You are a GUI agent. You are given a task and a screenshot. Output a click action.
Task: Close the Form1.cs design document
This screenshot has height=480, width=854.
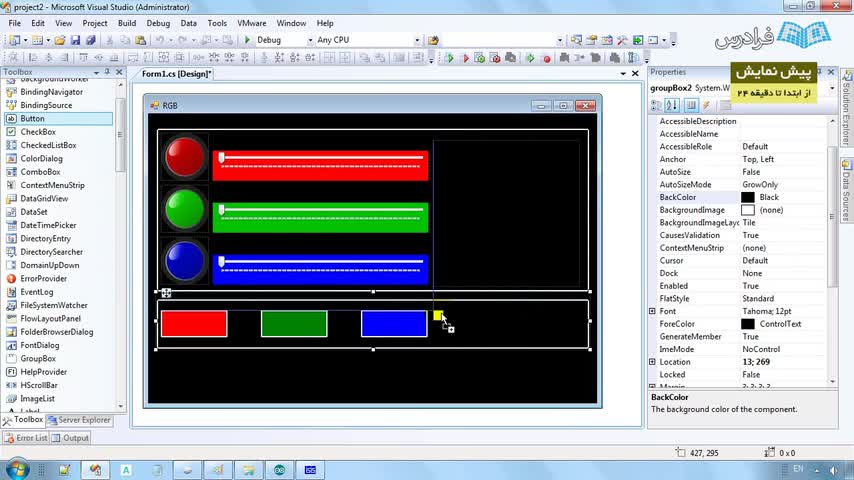pyautogui.click(x=635, y=73)
